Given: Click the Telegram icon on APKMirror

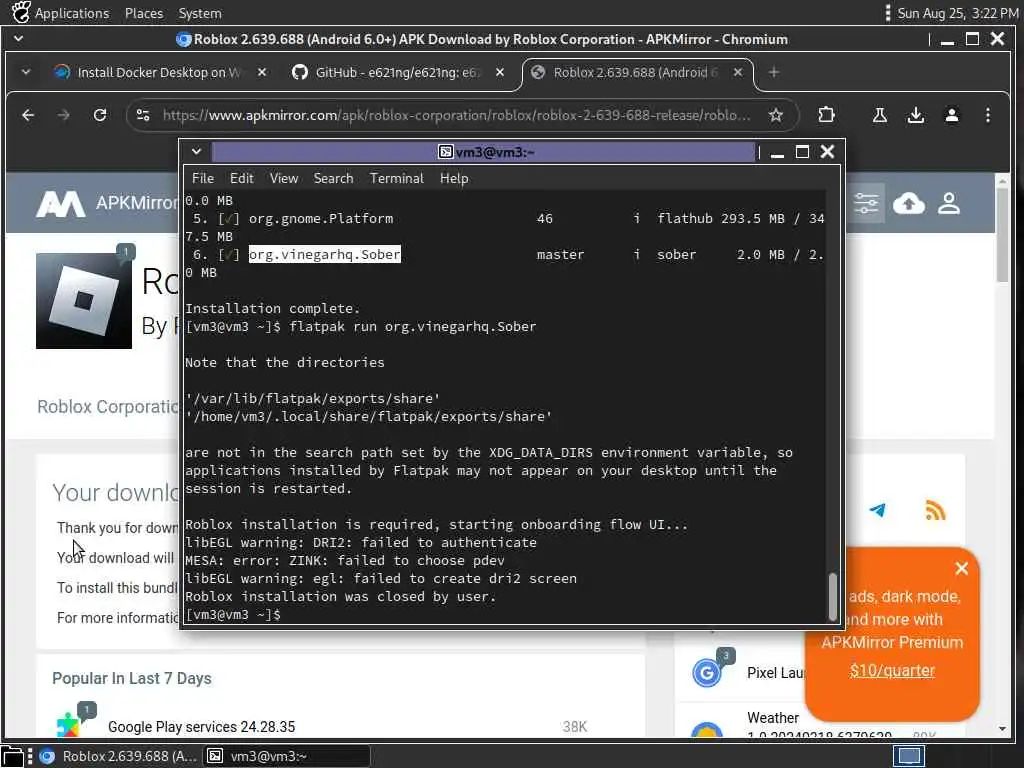Looking at the screenshot, I should click(x=878, y=510).
